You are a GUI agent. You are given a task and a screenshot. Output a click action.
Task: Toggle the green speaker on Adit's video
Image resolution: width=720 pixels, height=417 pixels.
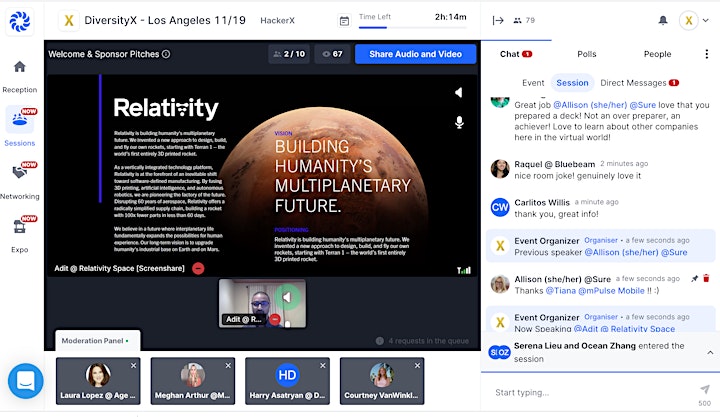click(x=287, y=297)
